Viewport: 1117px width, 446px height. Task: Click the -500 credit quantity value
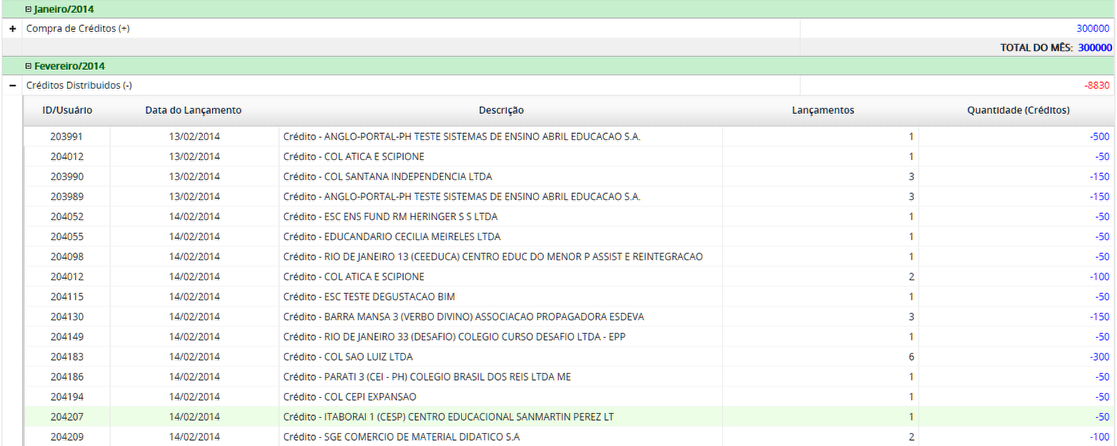pyautogui.click(x=1099, y=136)
